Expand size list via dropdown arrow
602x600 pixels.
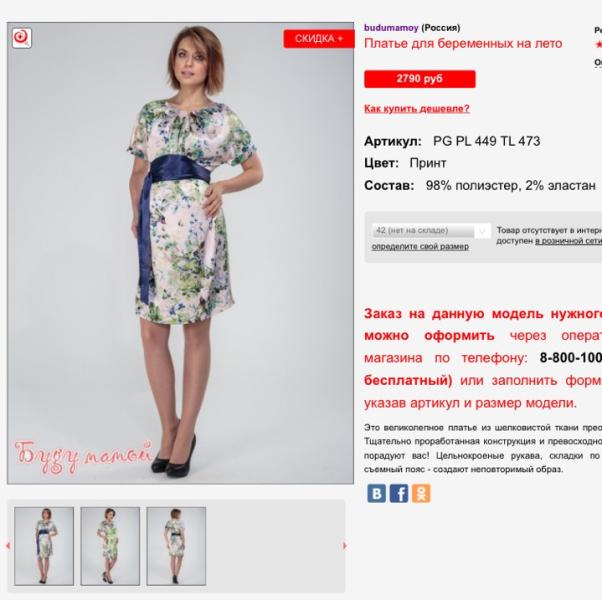pos(482,231)
